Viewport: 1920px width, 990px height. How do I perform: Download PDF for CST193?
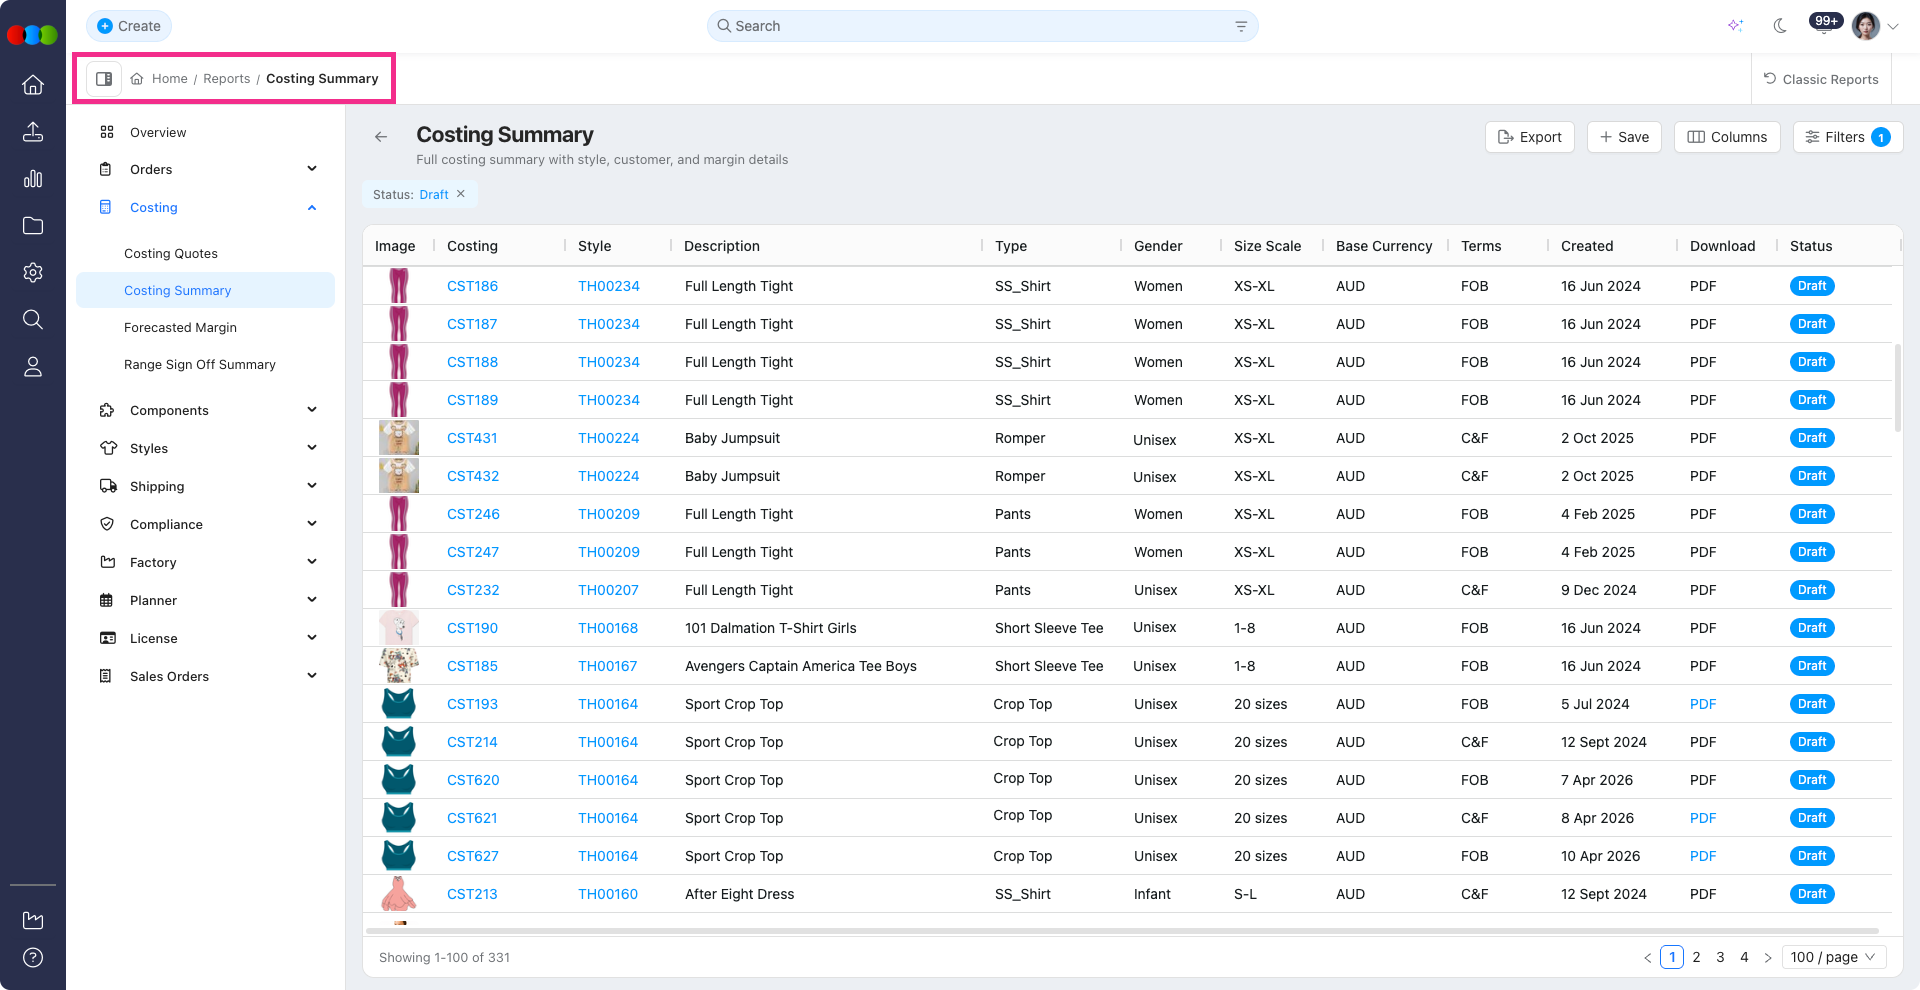point(1703,704)
